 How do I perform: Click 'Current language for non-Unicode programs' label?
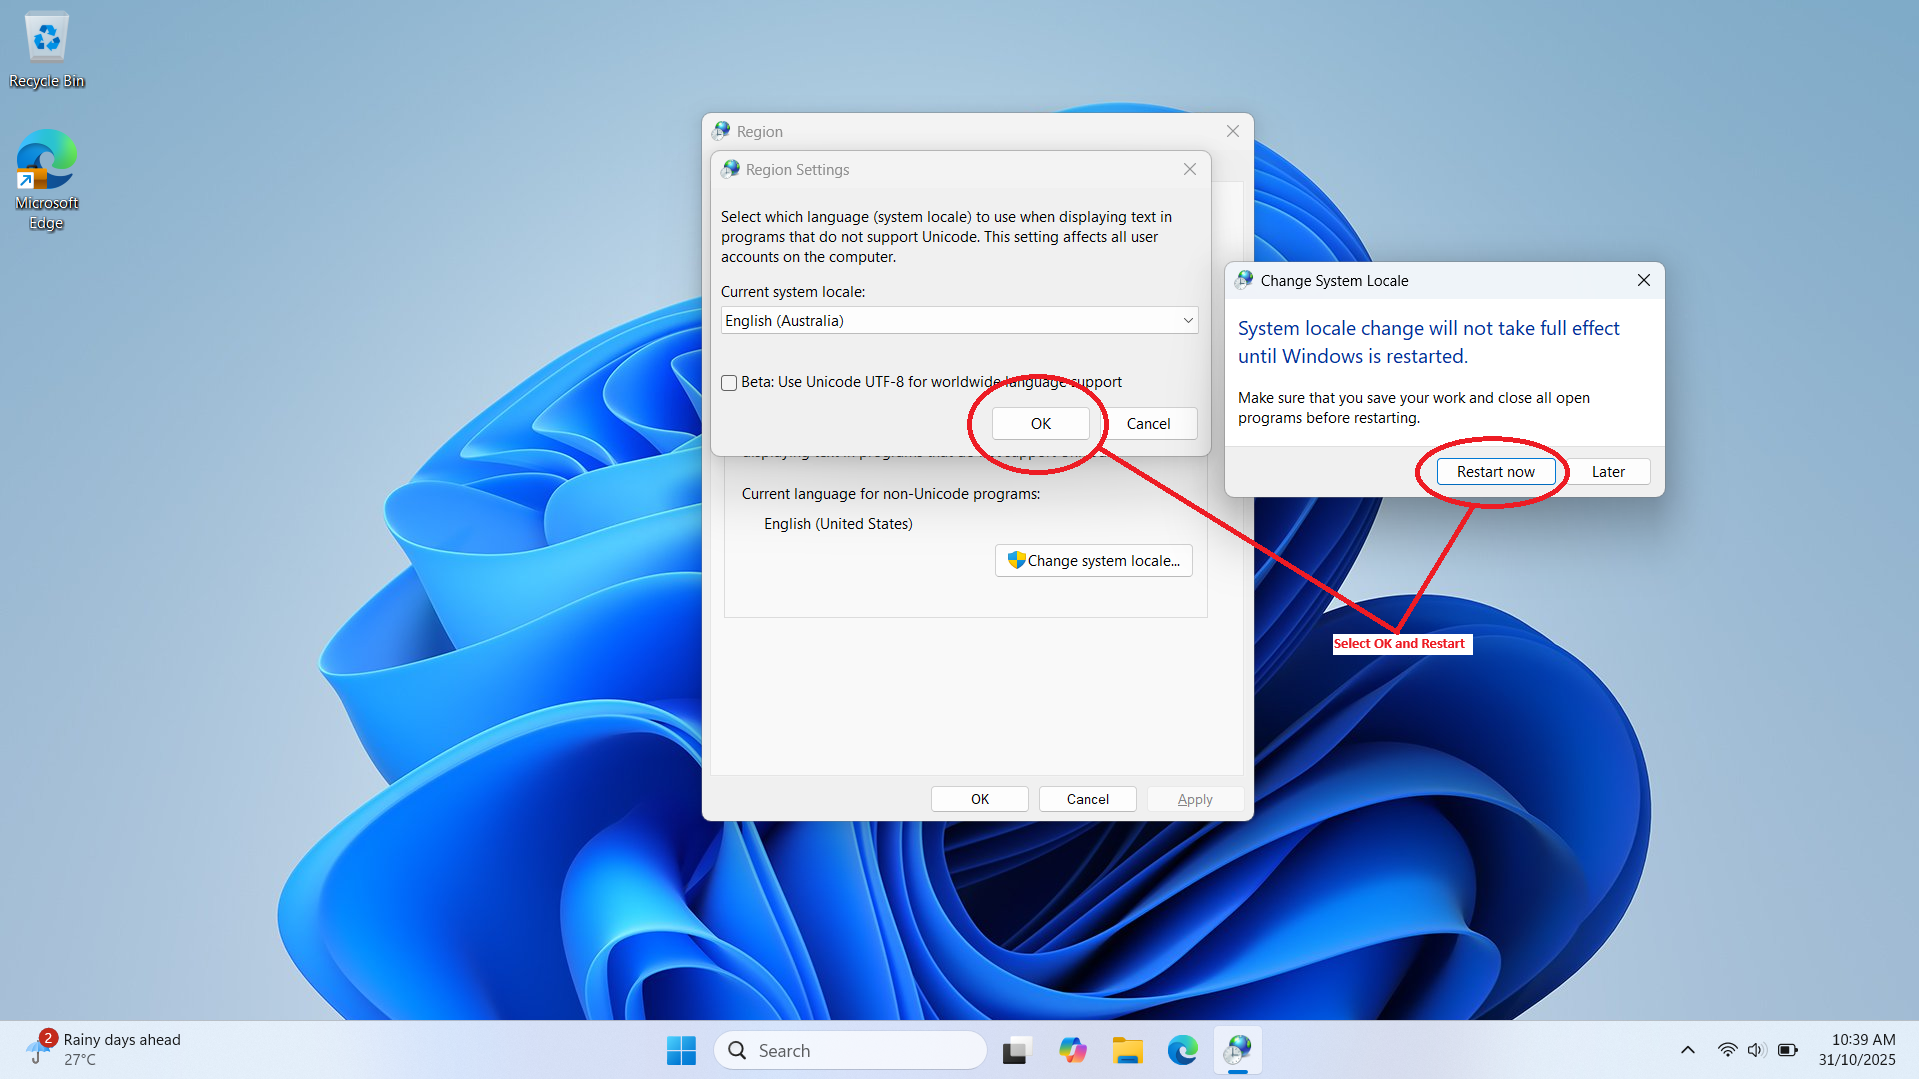pos(890,494)
